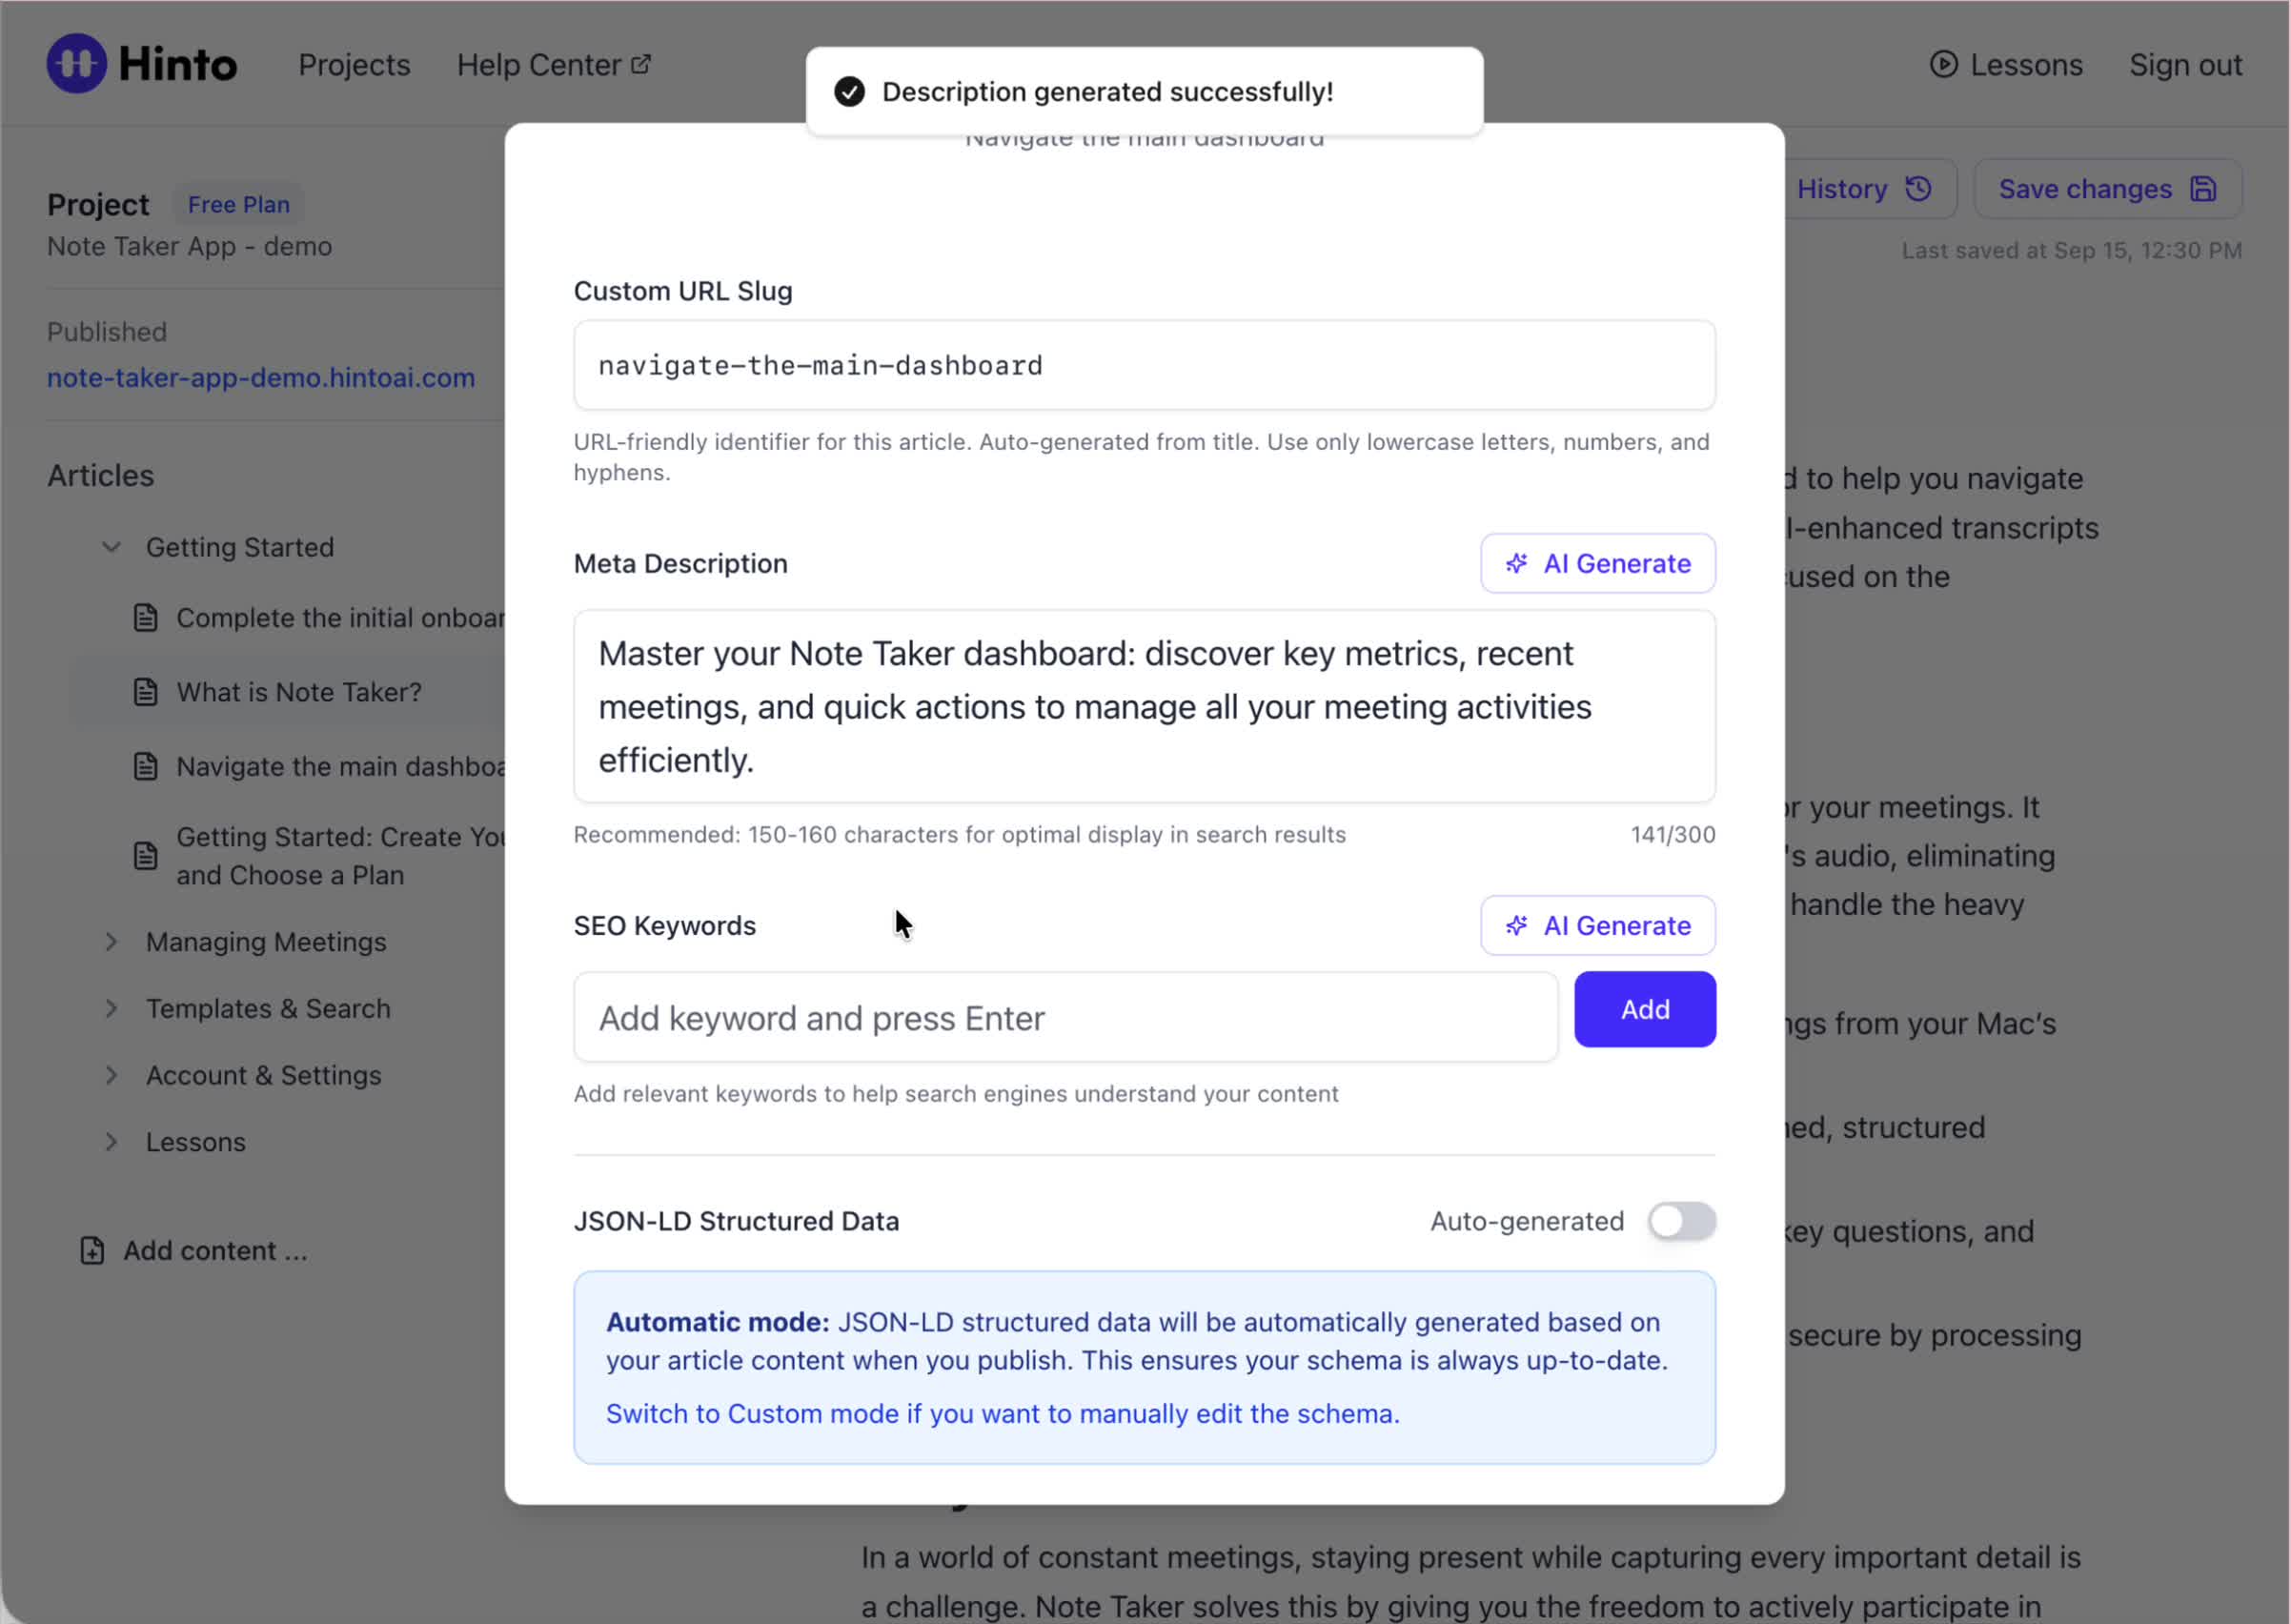Click the document icon beside What is Note Taker?
The width and height of the screenshot is (2291, 1624).
tap(146, 692)
